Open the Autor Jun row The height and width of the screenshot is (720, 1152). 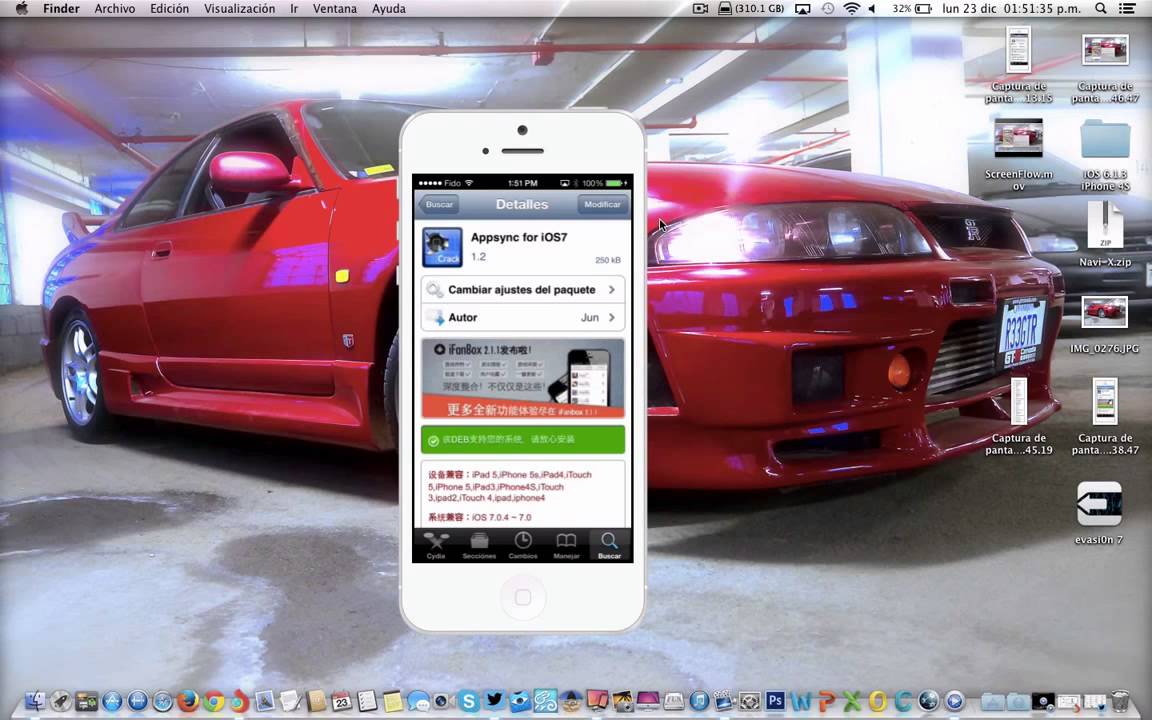point(523,317)
